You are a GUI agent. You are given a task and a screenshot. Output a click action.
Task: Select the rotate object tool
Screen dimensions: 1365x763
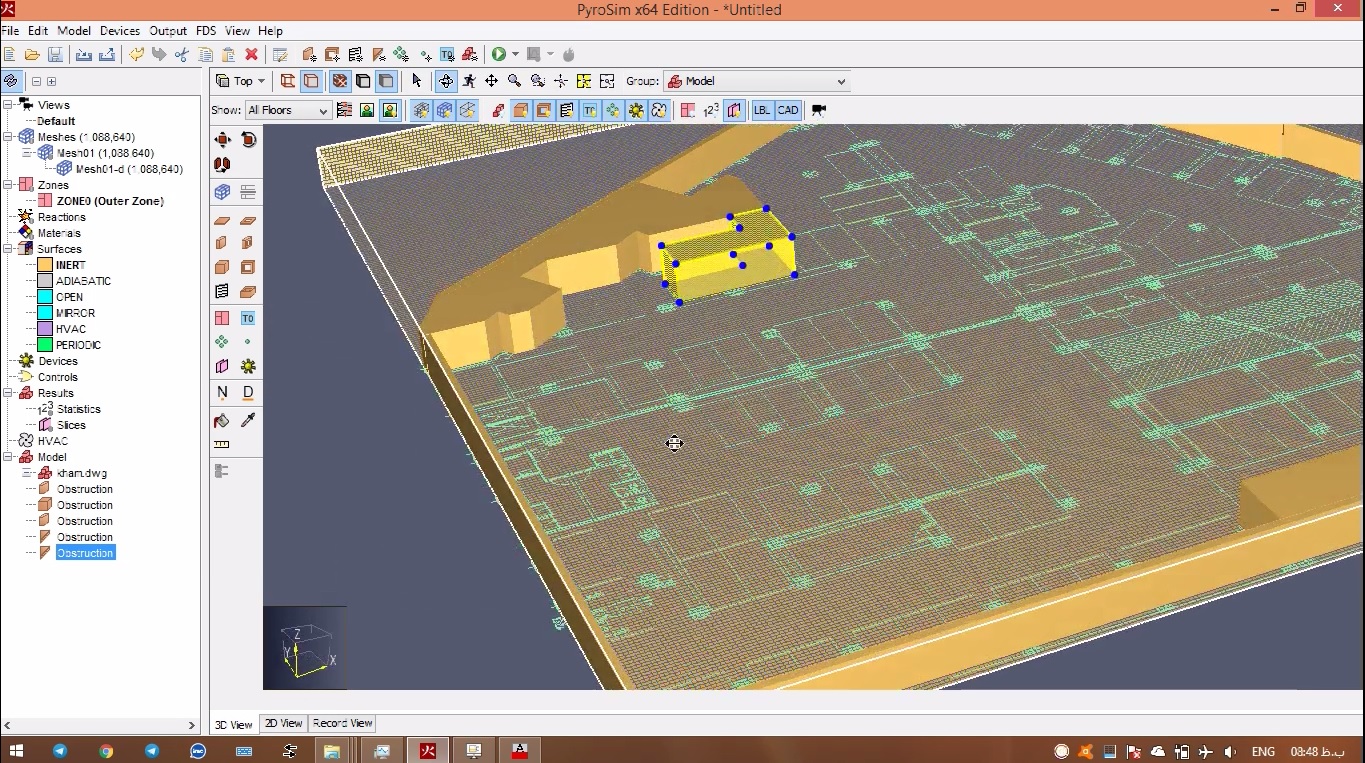(248, 140)
